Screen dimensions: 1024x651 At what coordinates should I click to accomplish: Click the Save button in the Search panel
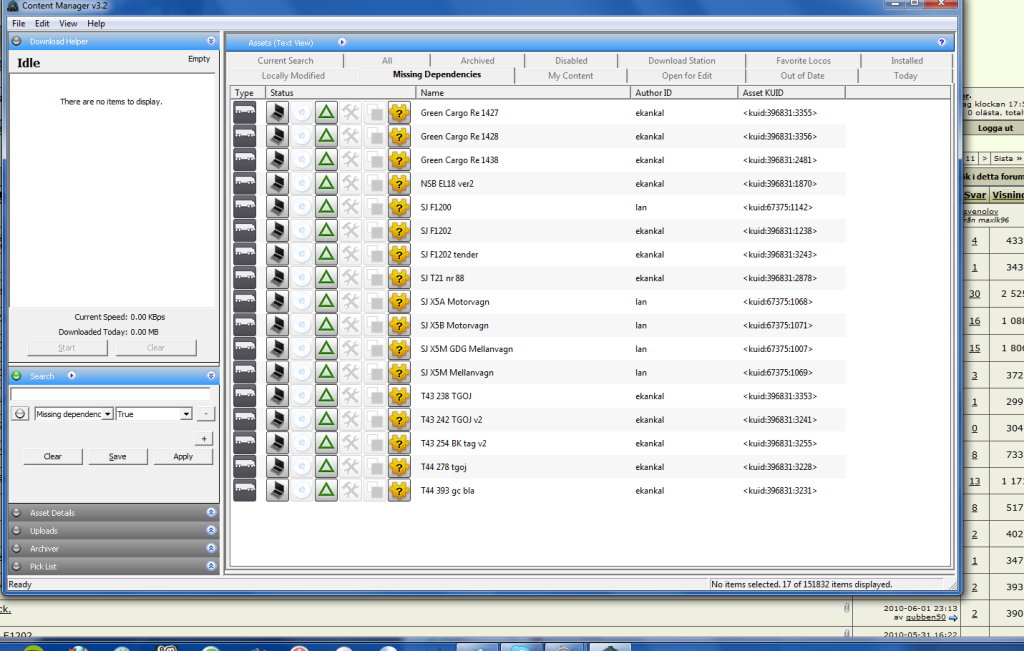click(118, 456)
